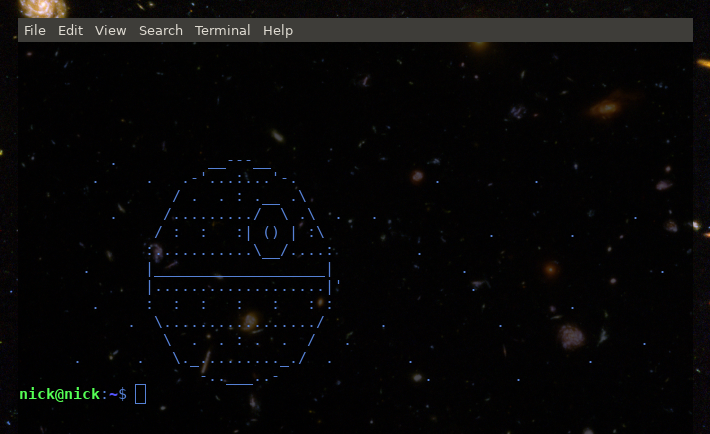
Task: Open the Help menu
Action: pyautogui.click(x=278, y=31)
